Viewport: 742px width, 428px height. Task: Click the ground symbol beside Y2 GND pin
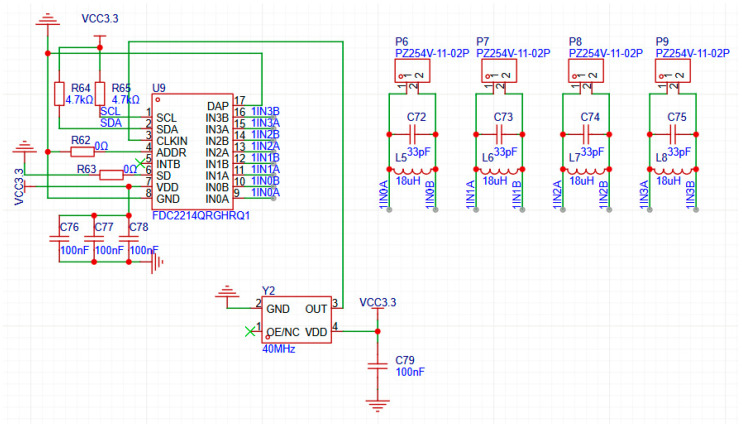[227, 292]
